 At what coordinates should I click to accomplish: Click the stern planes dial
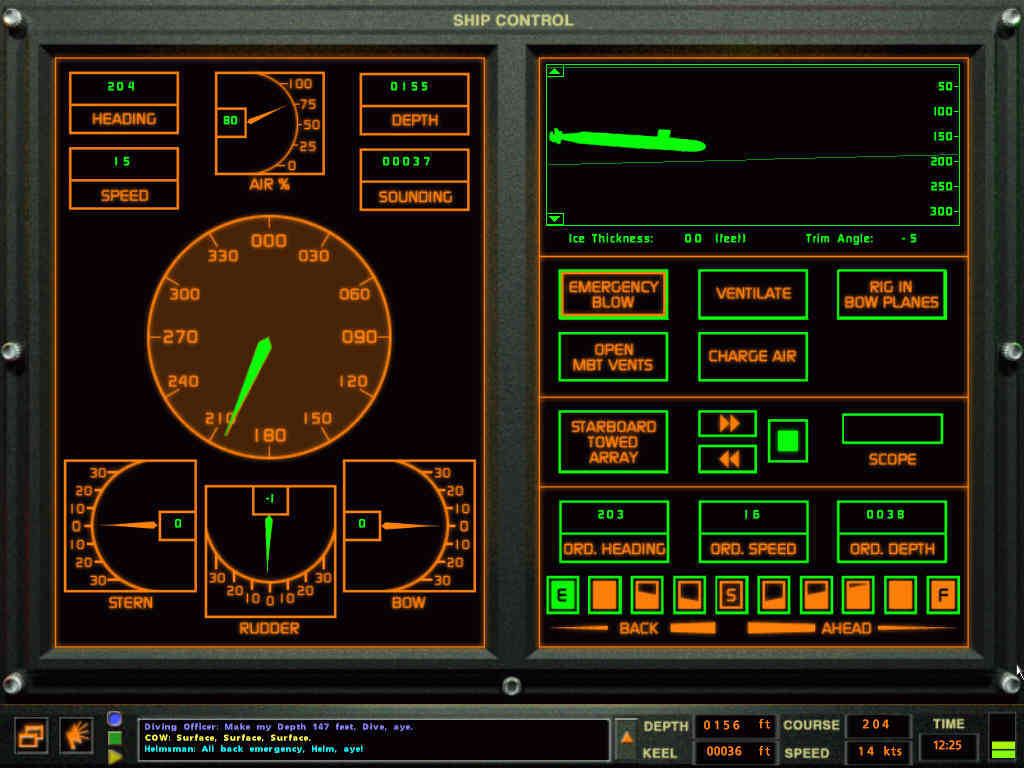pyautogui.click(x=130, y=526)
